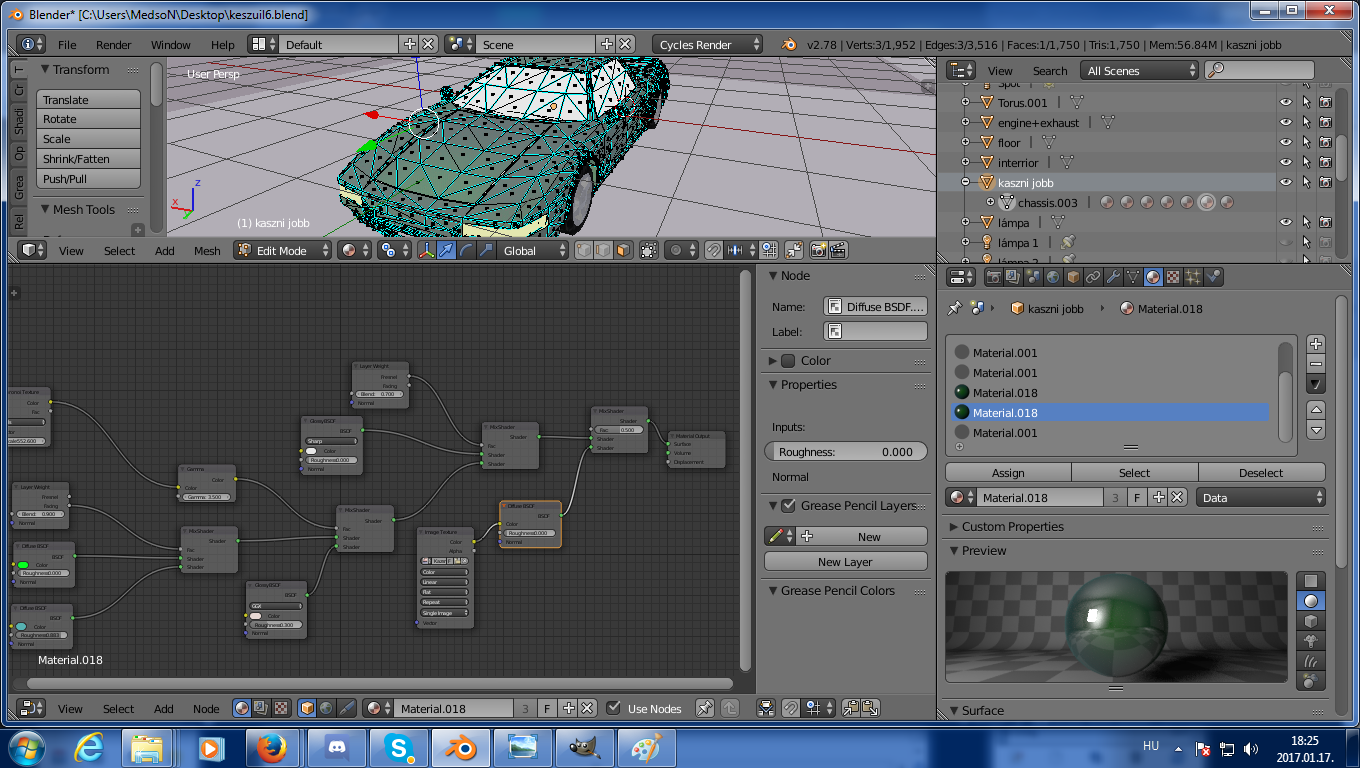Open the Help menu

click(223, 44)
